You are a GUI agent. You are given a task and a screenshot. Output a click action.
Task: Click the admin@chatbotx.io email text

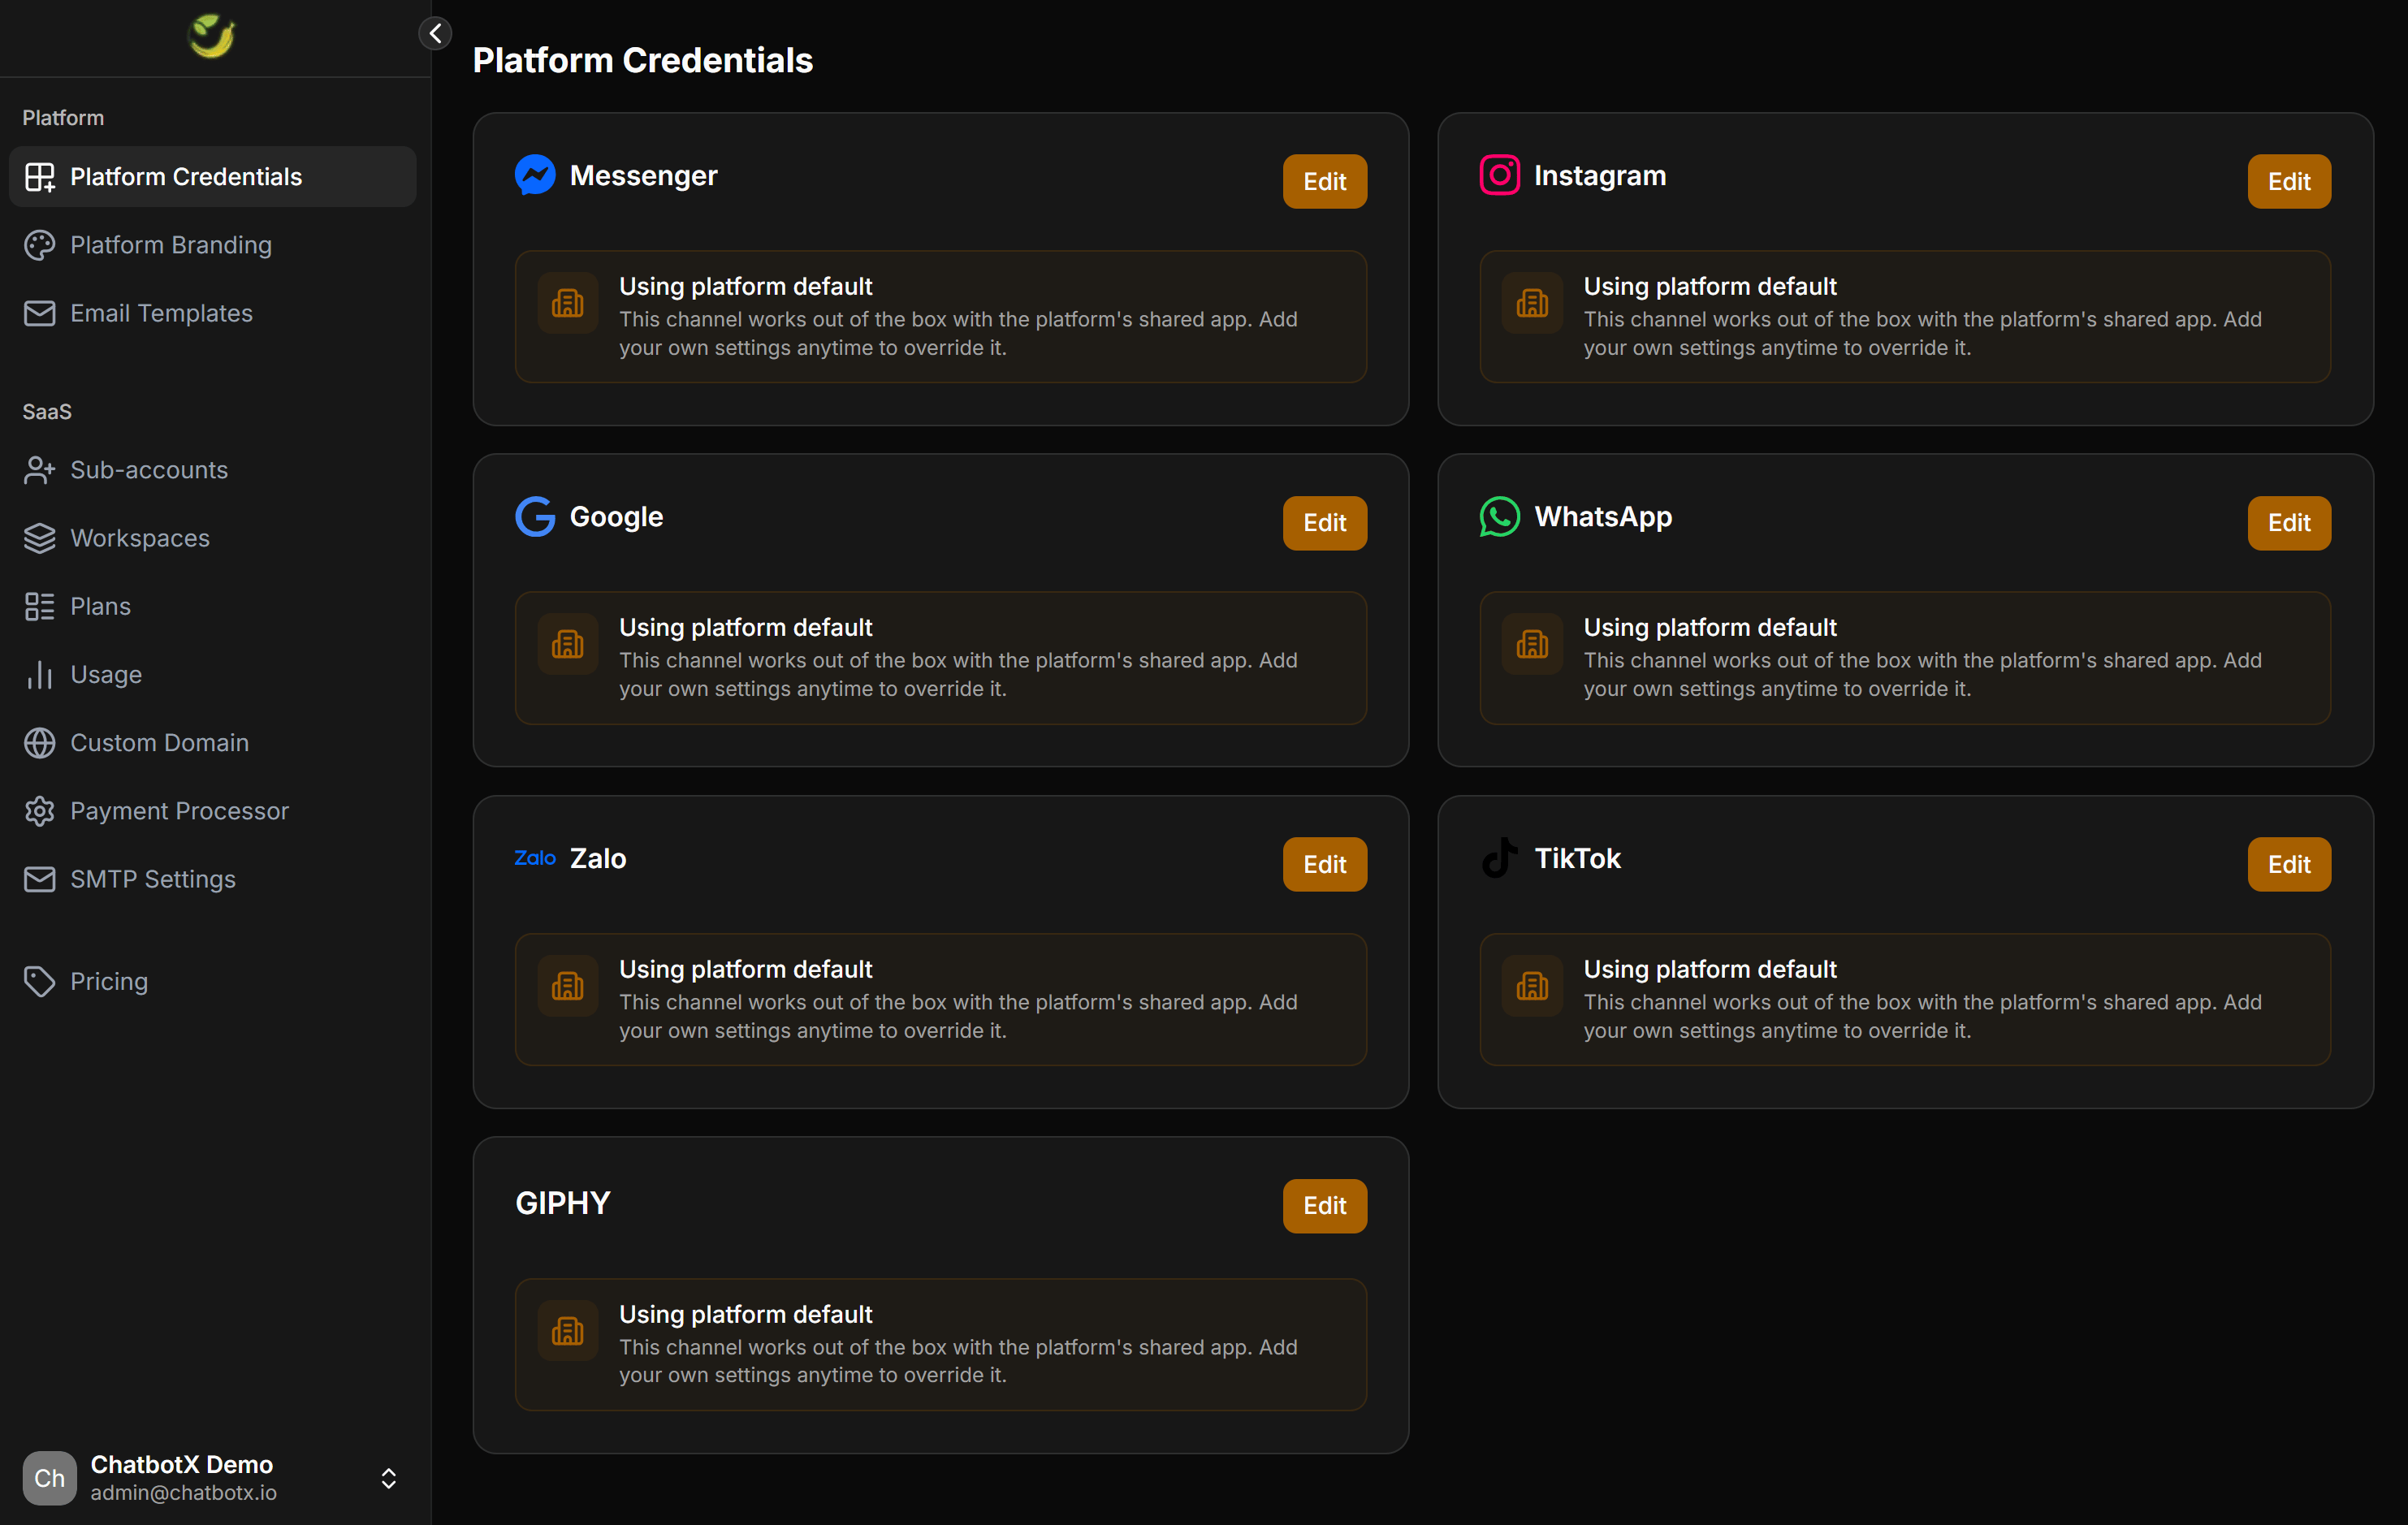[183, 1492]
